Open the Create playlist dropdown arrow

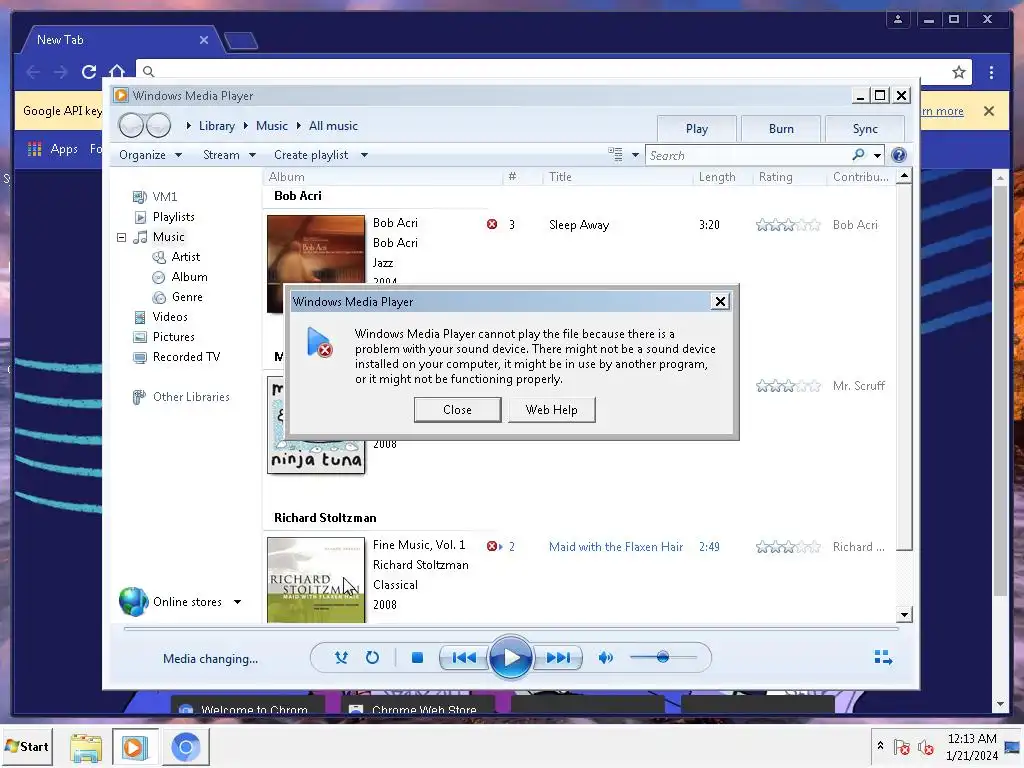pyautogui.click(x=364, y=155)
